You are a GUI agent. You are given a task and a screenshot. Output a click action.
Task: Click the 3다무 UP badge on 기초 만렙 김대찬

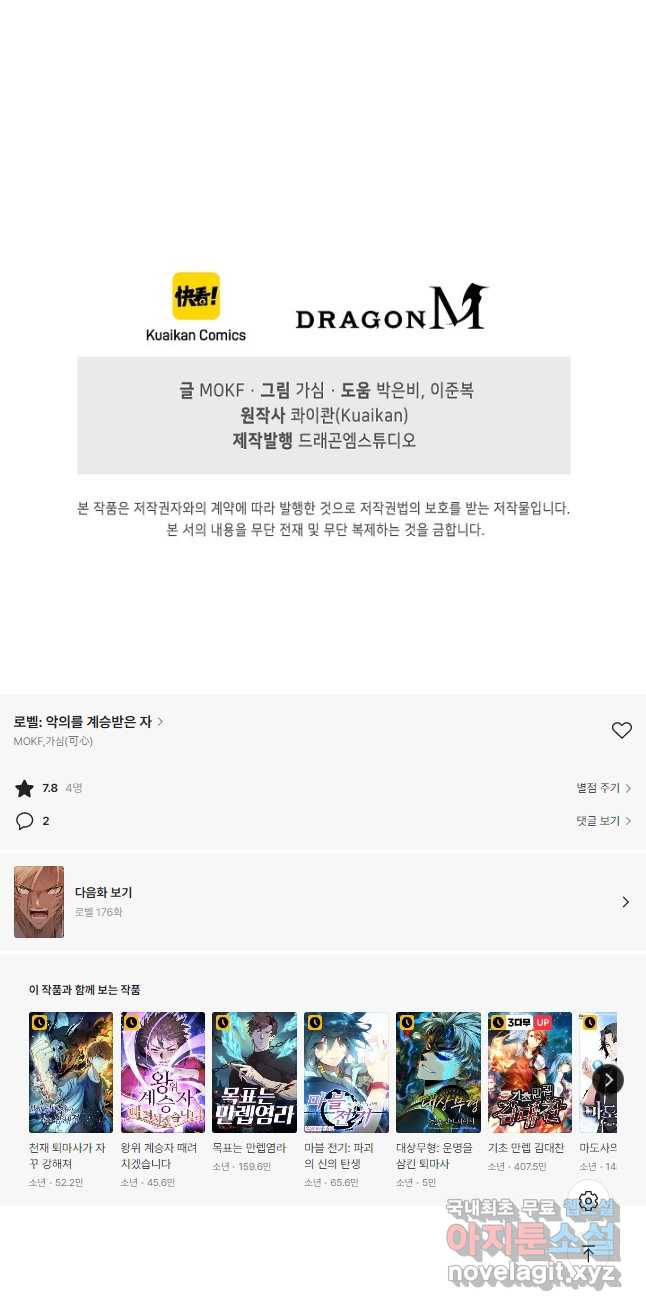[529, 1022]
